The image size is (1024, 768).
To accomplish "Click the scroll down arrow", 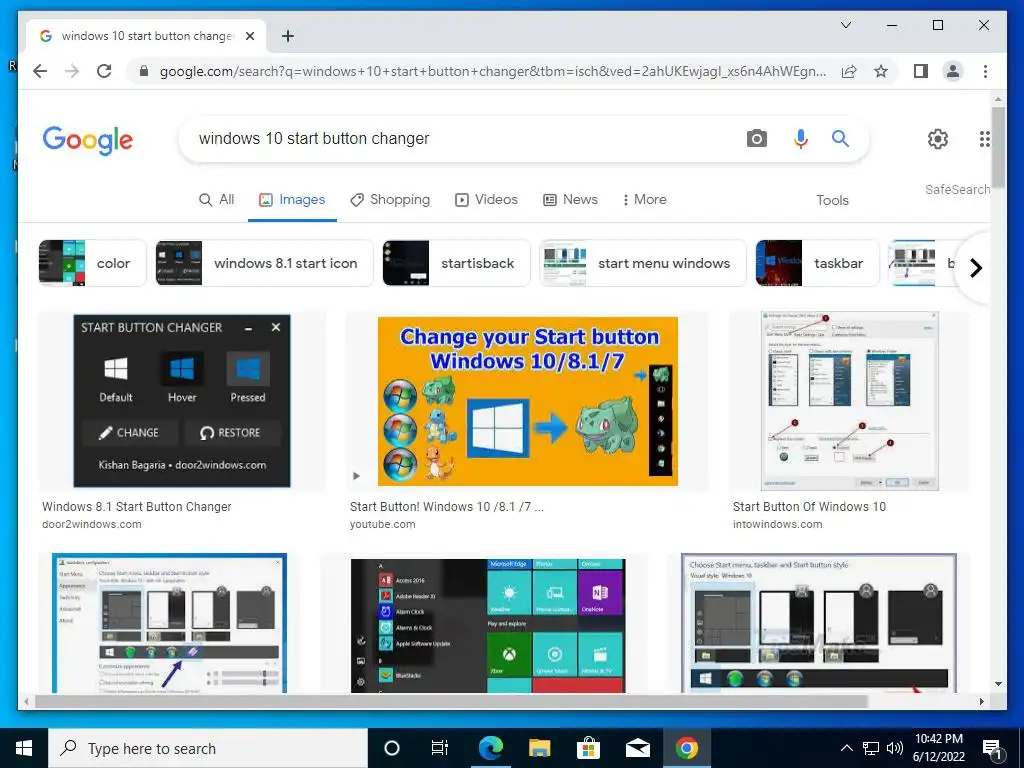I will tap(998, 684).
